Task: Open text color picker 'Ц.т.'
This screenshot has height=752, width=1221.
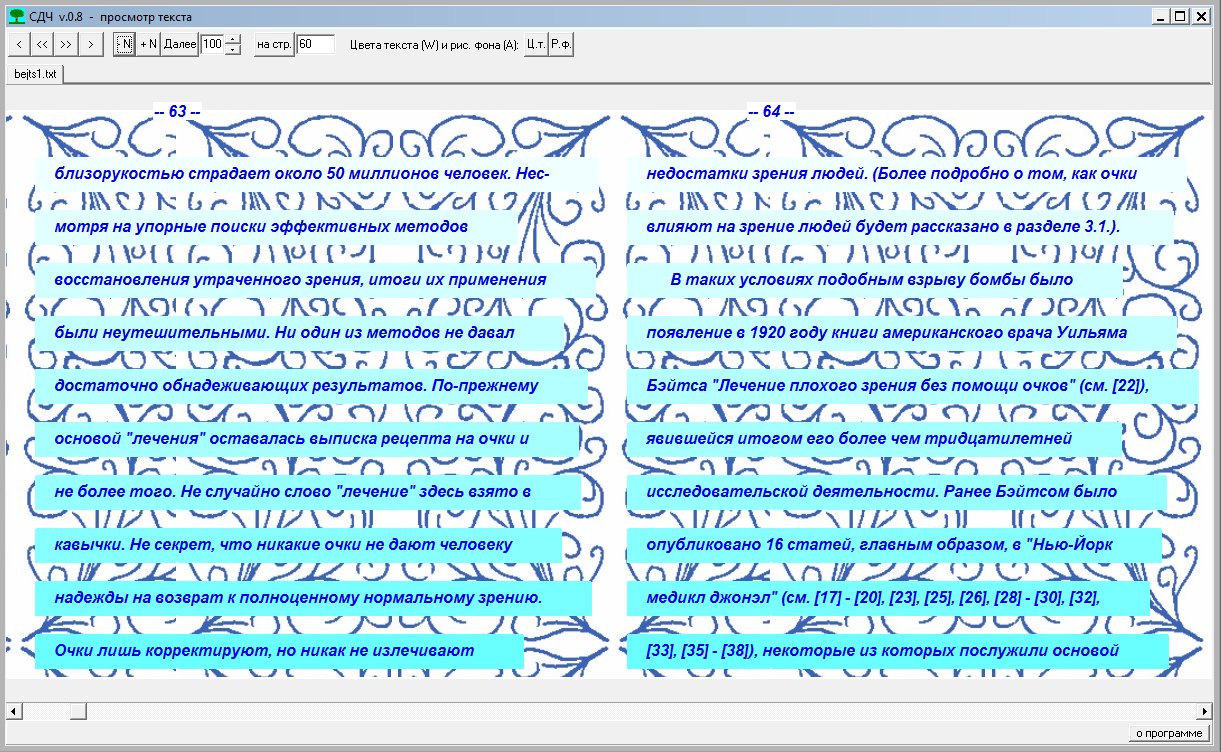Action: click(536, 44)
